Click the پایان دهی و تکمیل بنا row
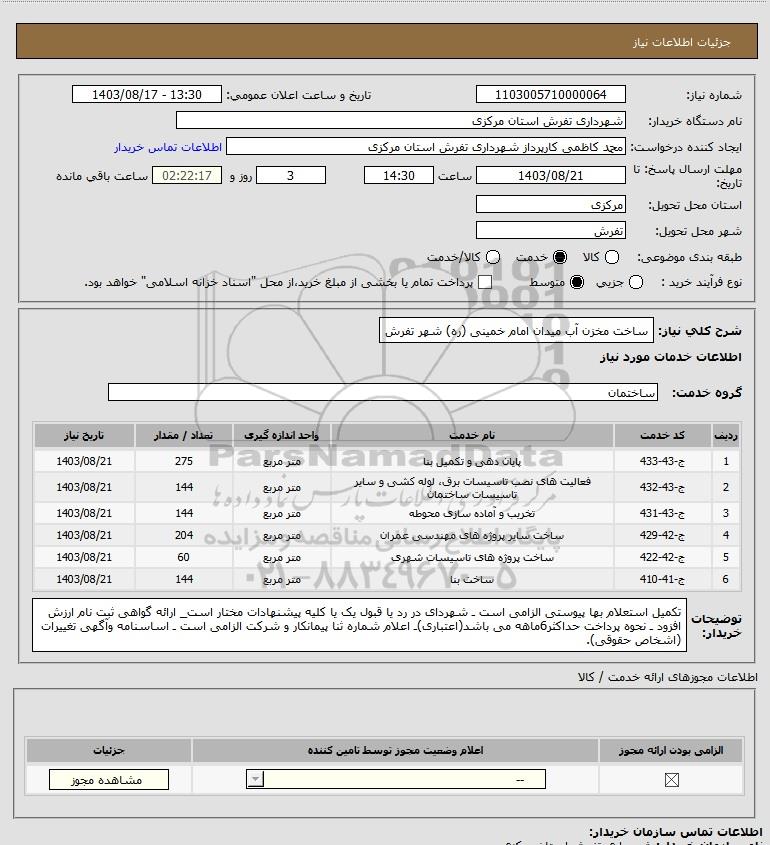Image resolution: width=770 pixels, height=845 pixels. tap(387, 461)
